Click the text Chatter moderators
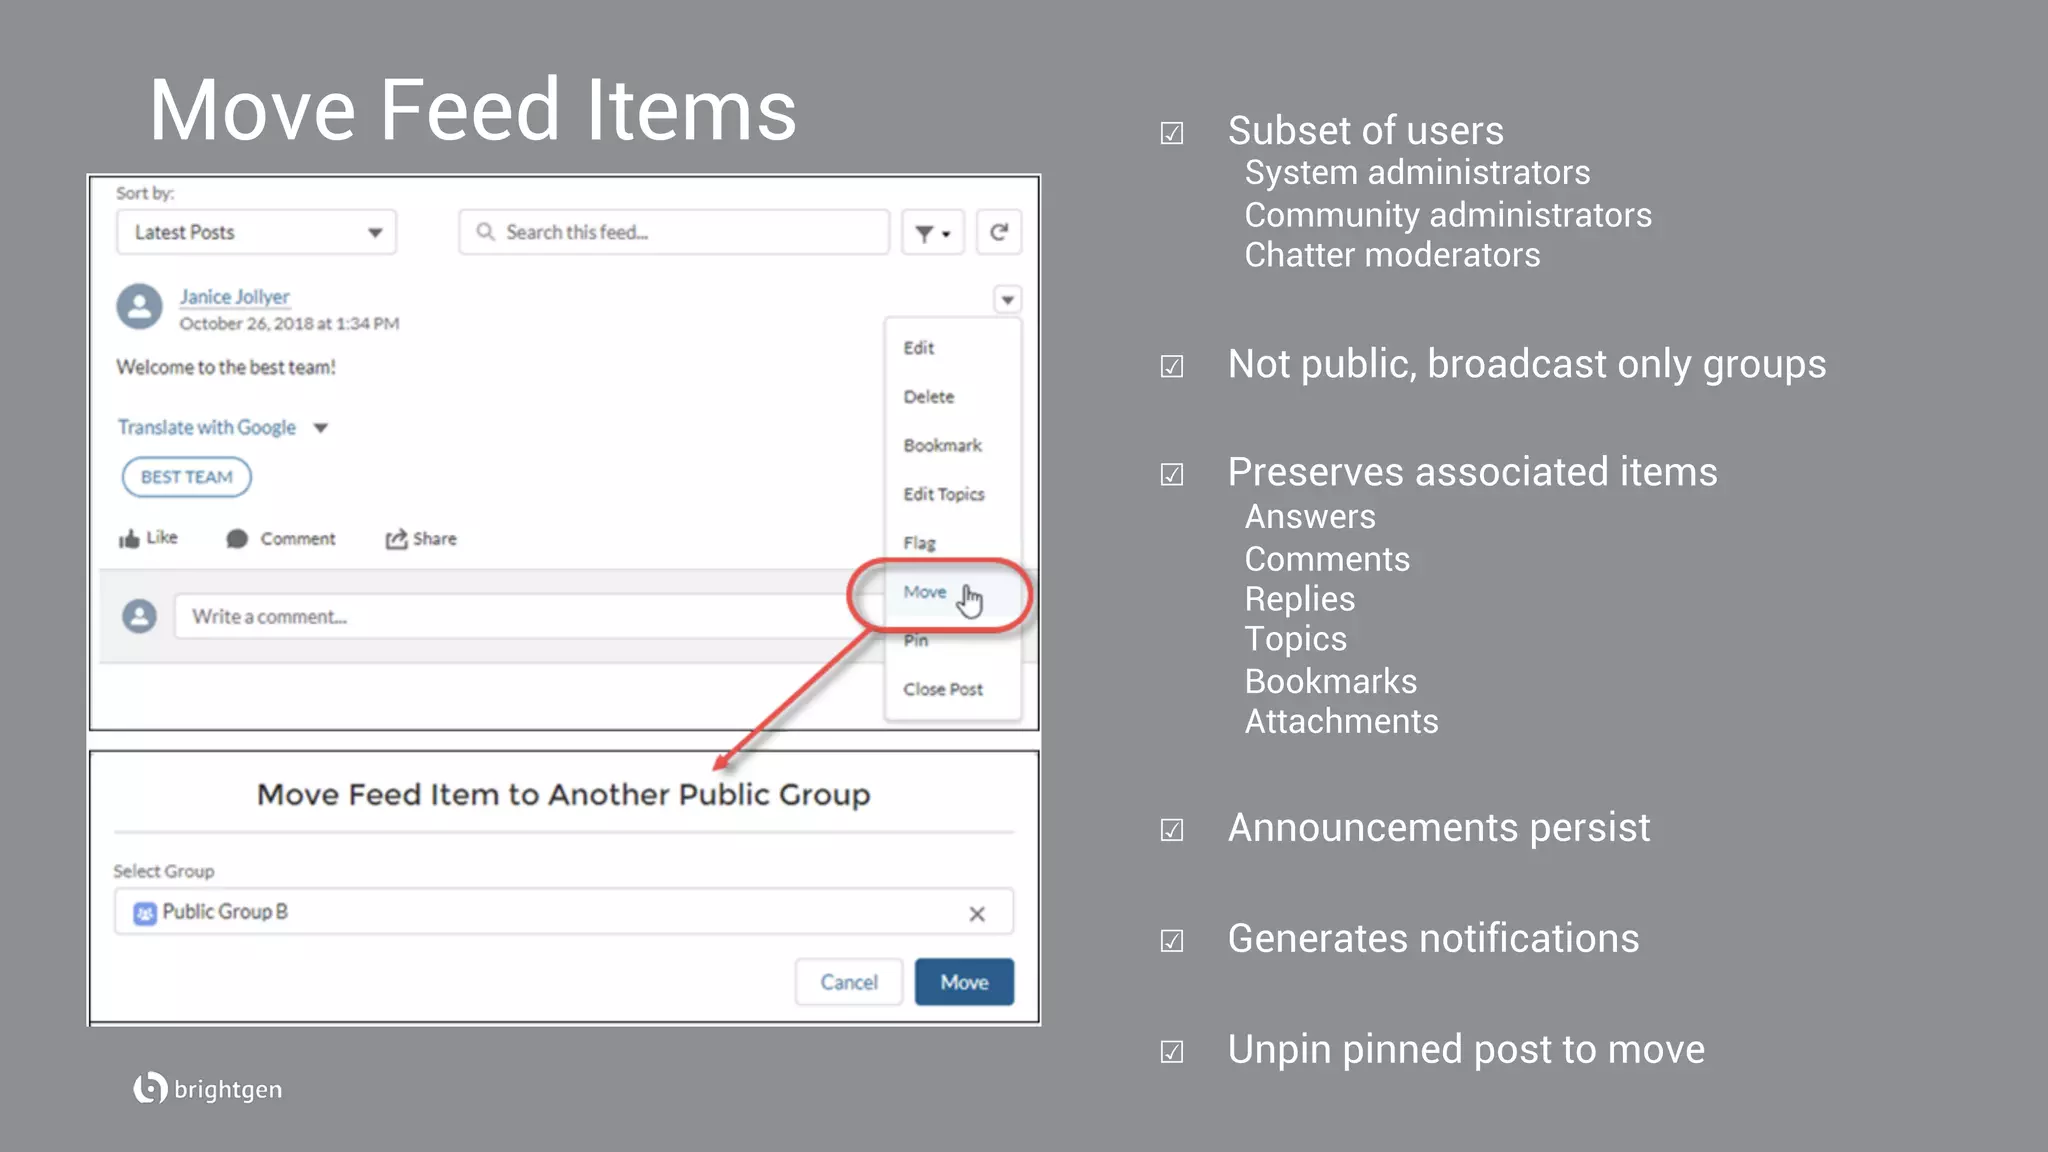Screen dimensions: 2048x1152 tap(1392, 255)
